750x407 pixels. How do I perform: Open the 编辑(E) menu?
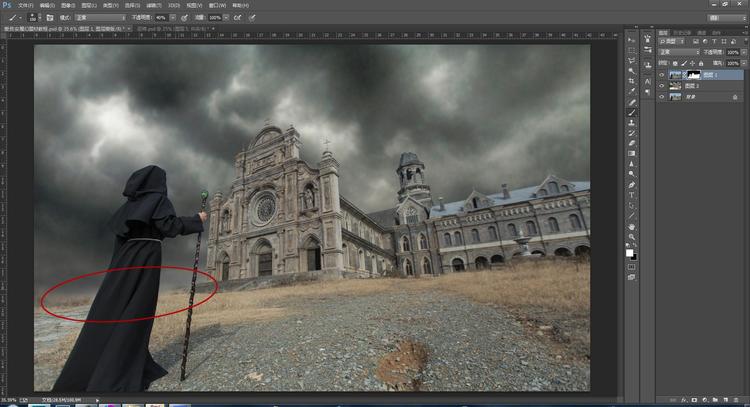tap(47, 5)
